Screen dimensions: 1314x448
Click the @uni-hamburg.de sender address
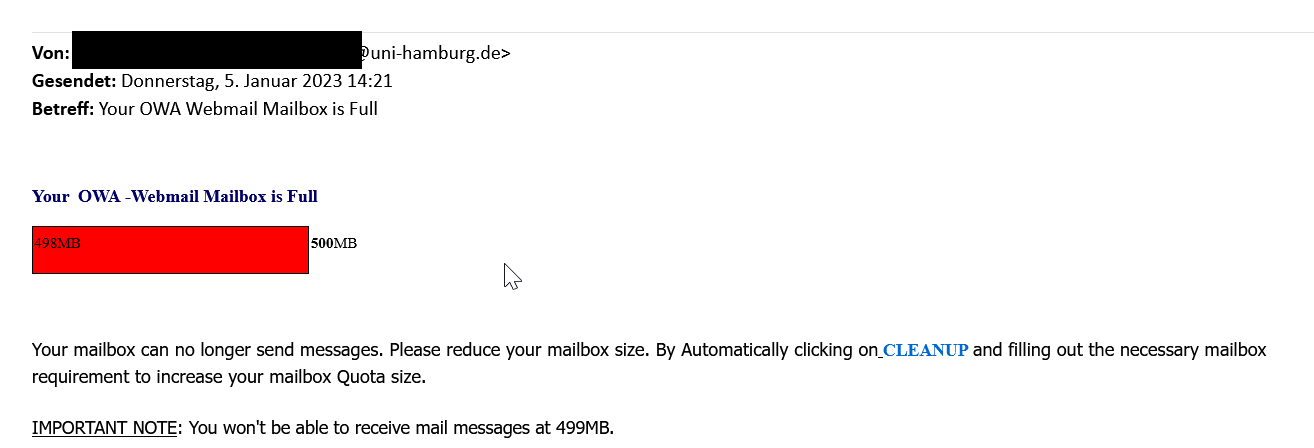(435, 53)
